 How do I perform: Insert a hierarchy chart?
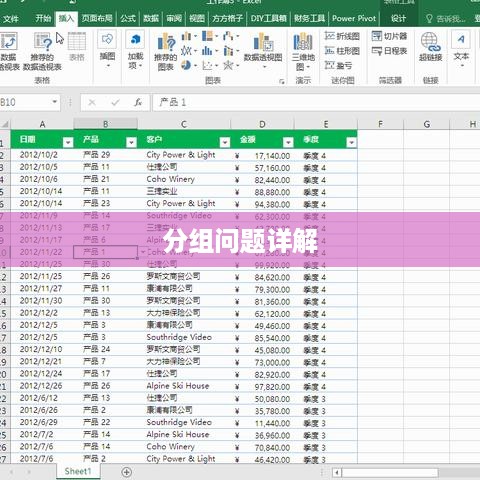pyautogui.click(x=207, y=36)
